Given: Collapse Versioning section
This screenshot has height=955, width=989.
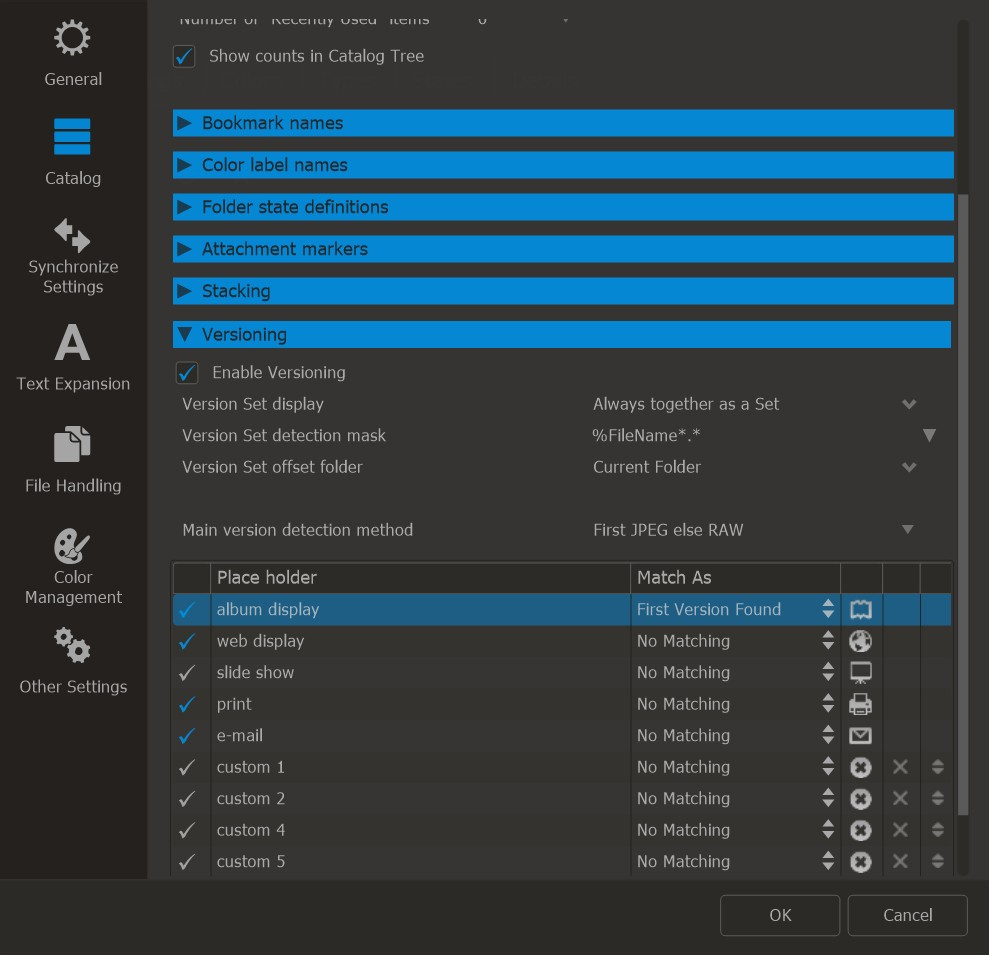Looking at the screenshot, I should coord(561,334).
